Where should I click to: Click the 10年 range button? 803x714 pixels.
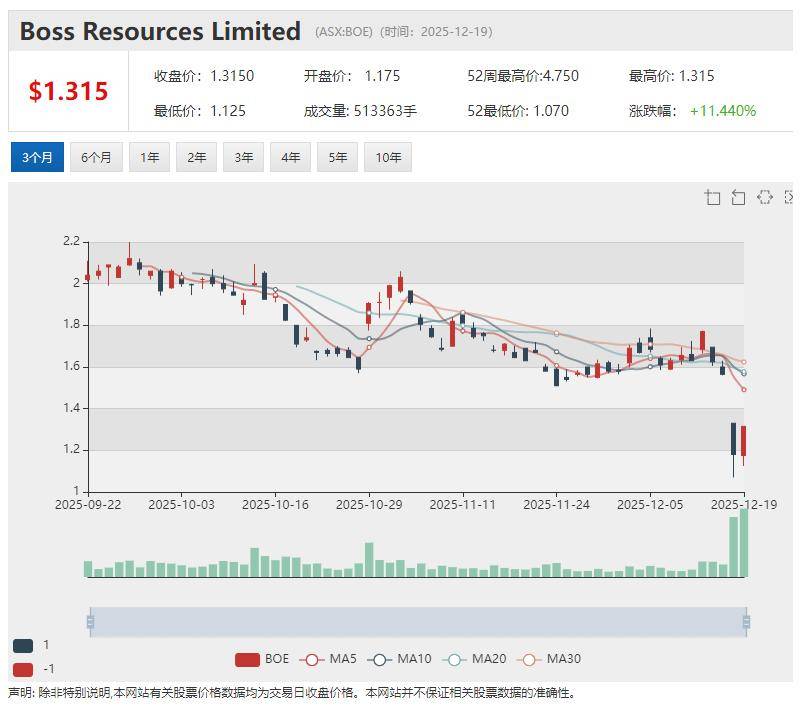(388, 158)
